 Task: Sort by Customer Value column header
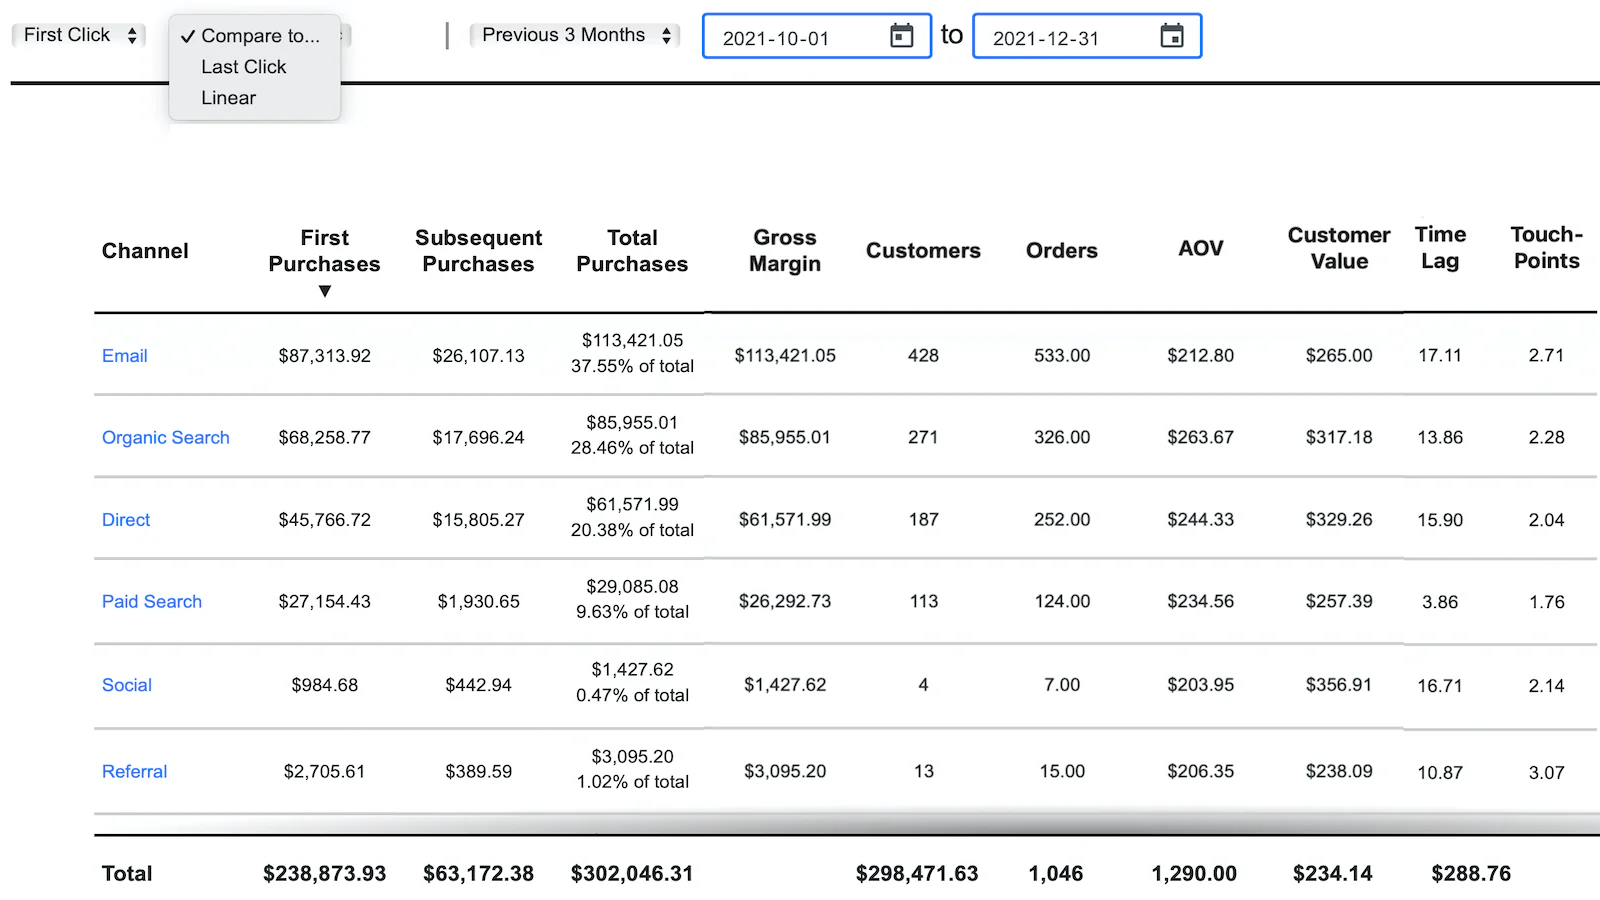[1338, 248]
